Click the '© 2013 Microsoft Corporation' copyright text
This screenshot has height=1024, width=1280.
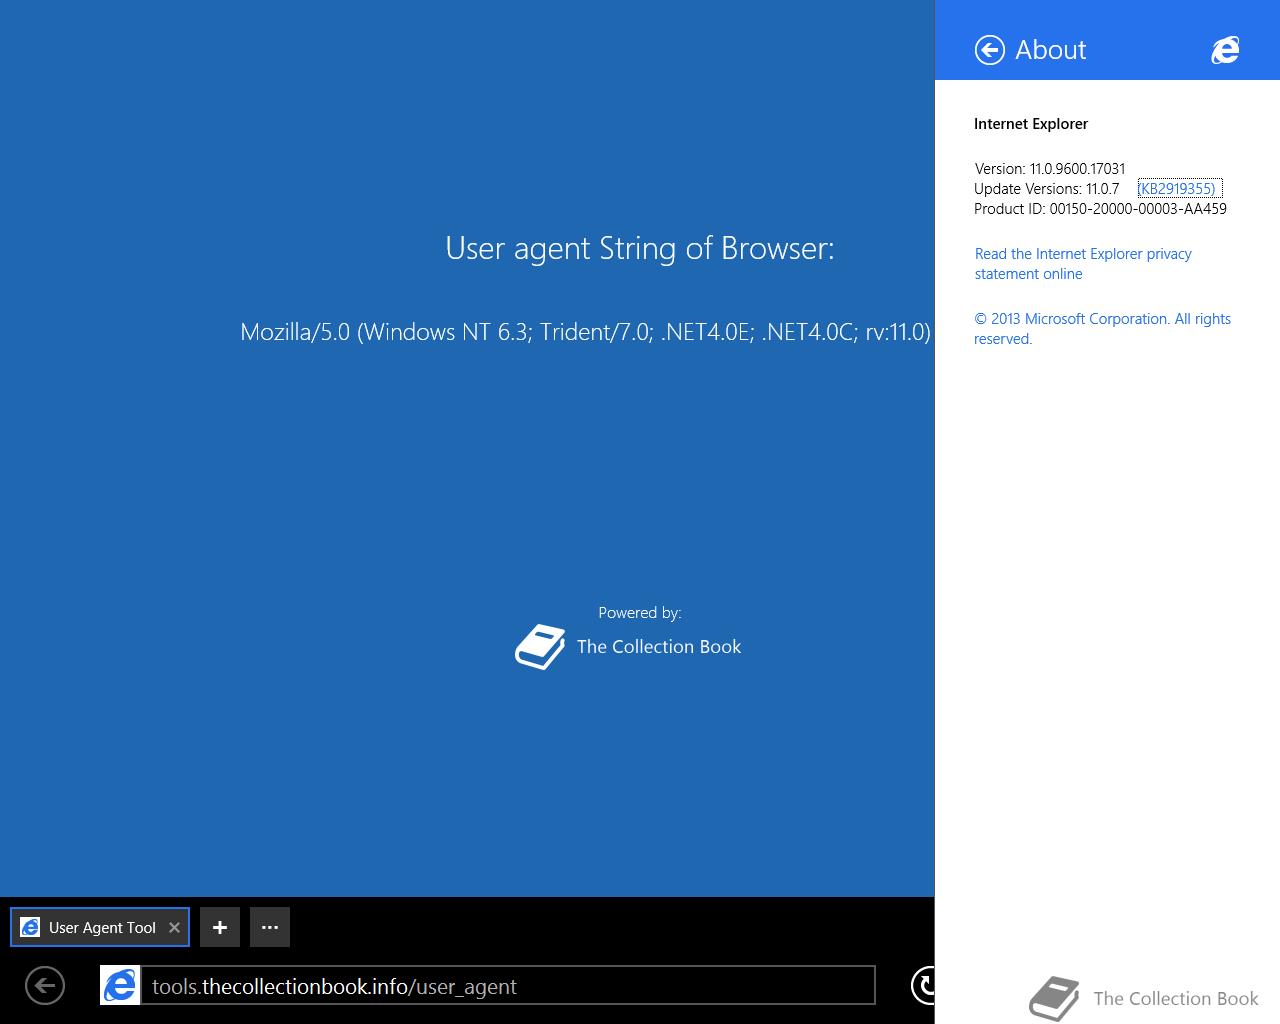coord(1102,329)
